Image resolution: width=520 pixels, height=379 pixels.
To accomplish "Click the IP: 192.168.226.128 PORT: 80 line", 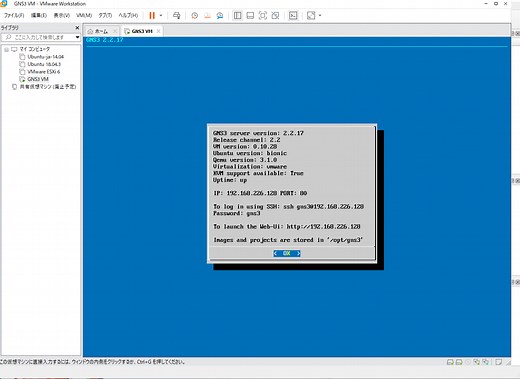I will click(x=260, y=193).
